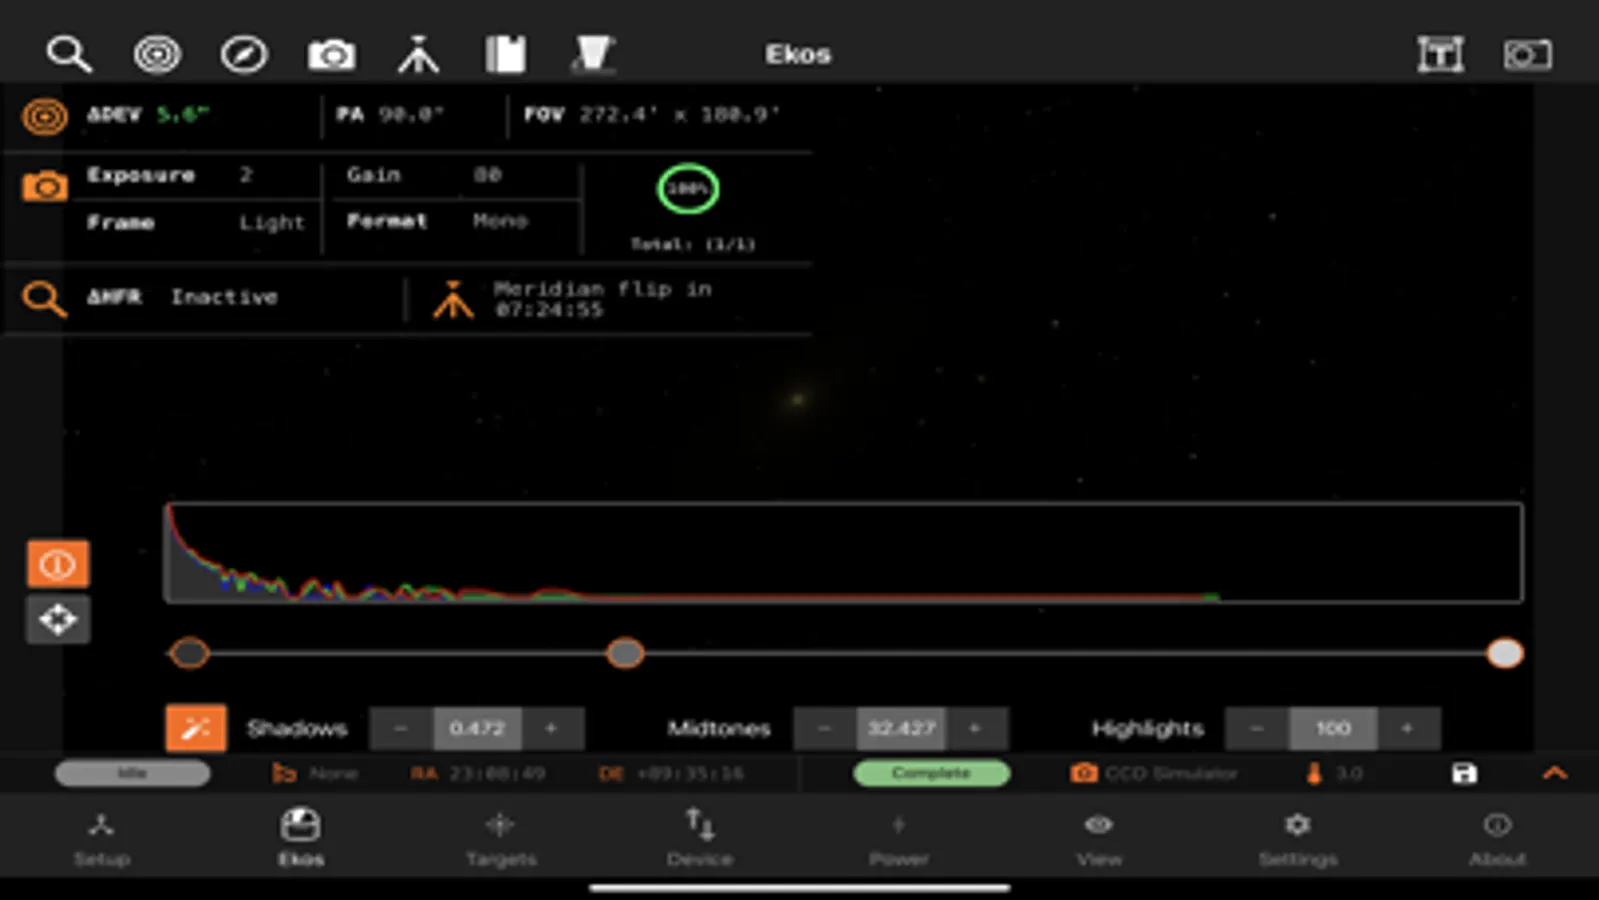
Task: Click the Meridian flip countdown text
Action: [601, 299]
